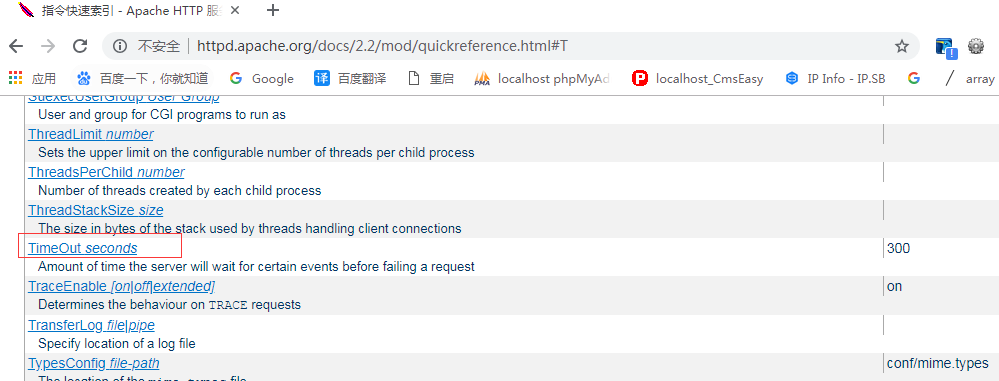Open the ThreadLimit number link
This screenshot has width=999, height=381.
pyautogui.click(x=90, y=134)
